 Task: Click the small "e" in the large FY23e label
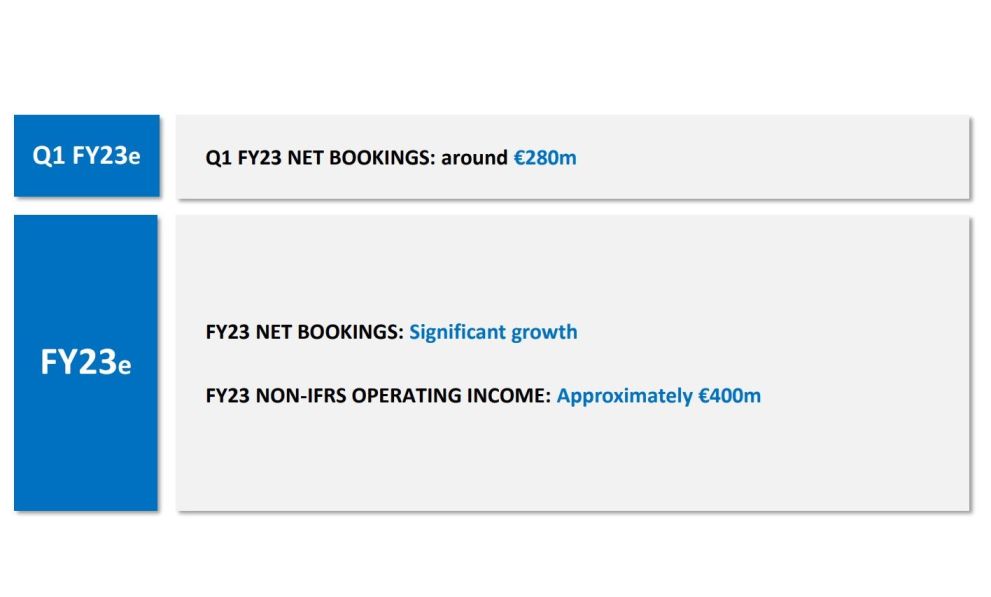(x=125, y=367)
